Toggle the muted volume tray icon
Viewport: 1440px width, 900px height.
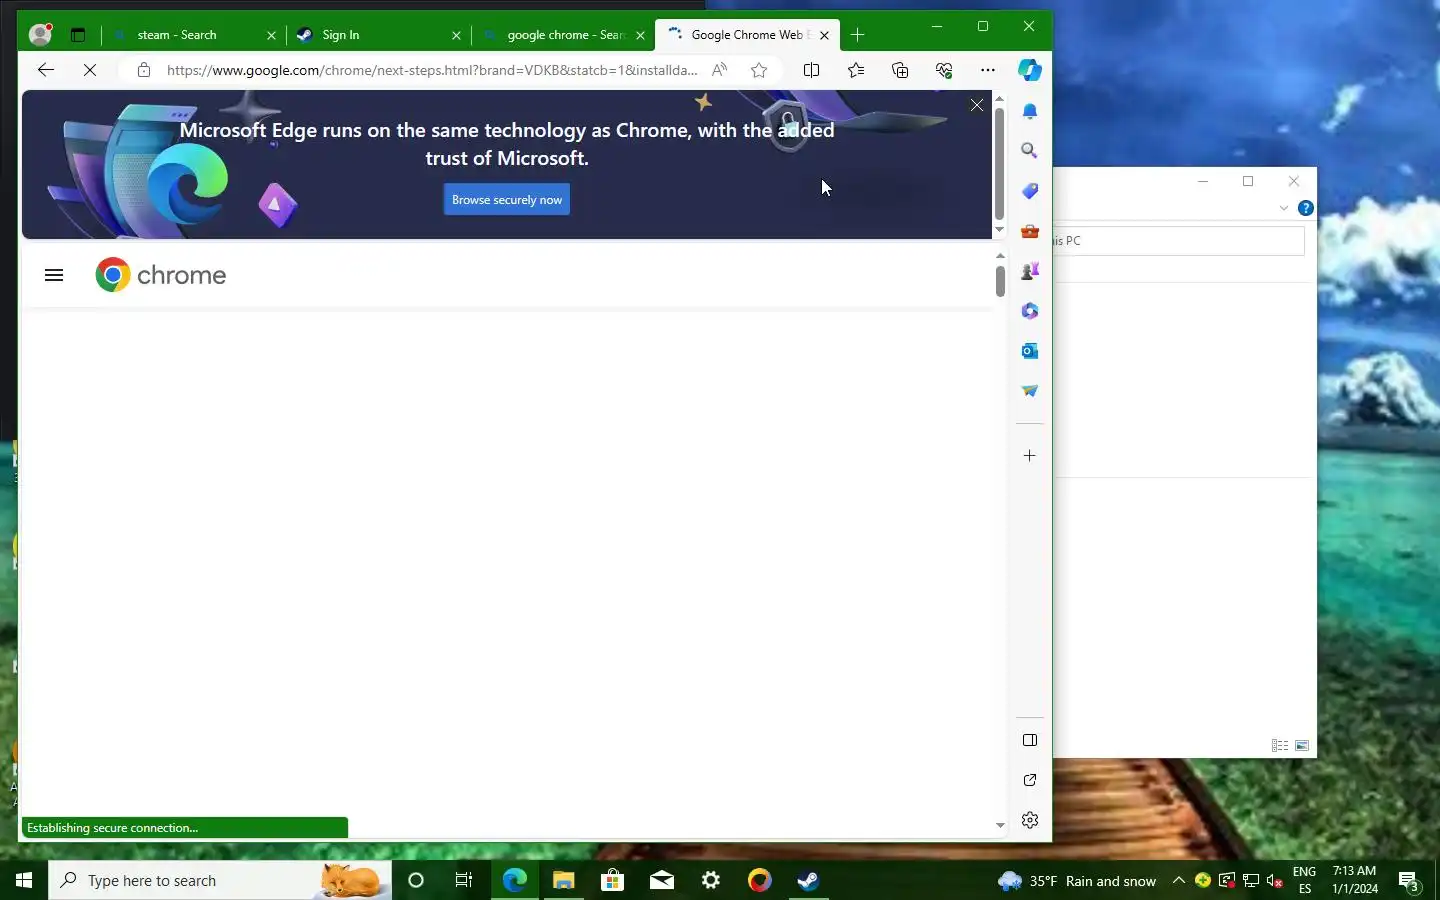[x=1275, y=880]
